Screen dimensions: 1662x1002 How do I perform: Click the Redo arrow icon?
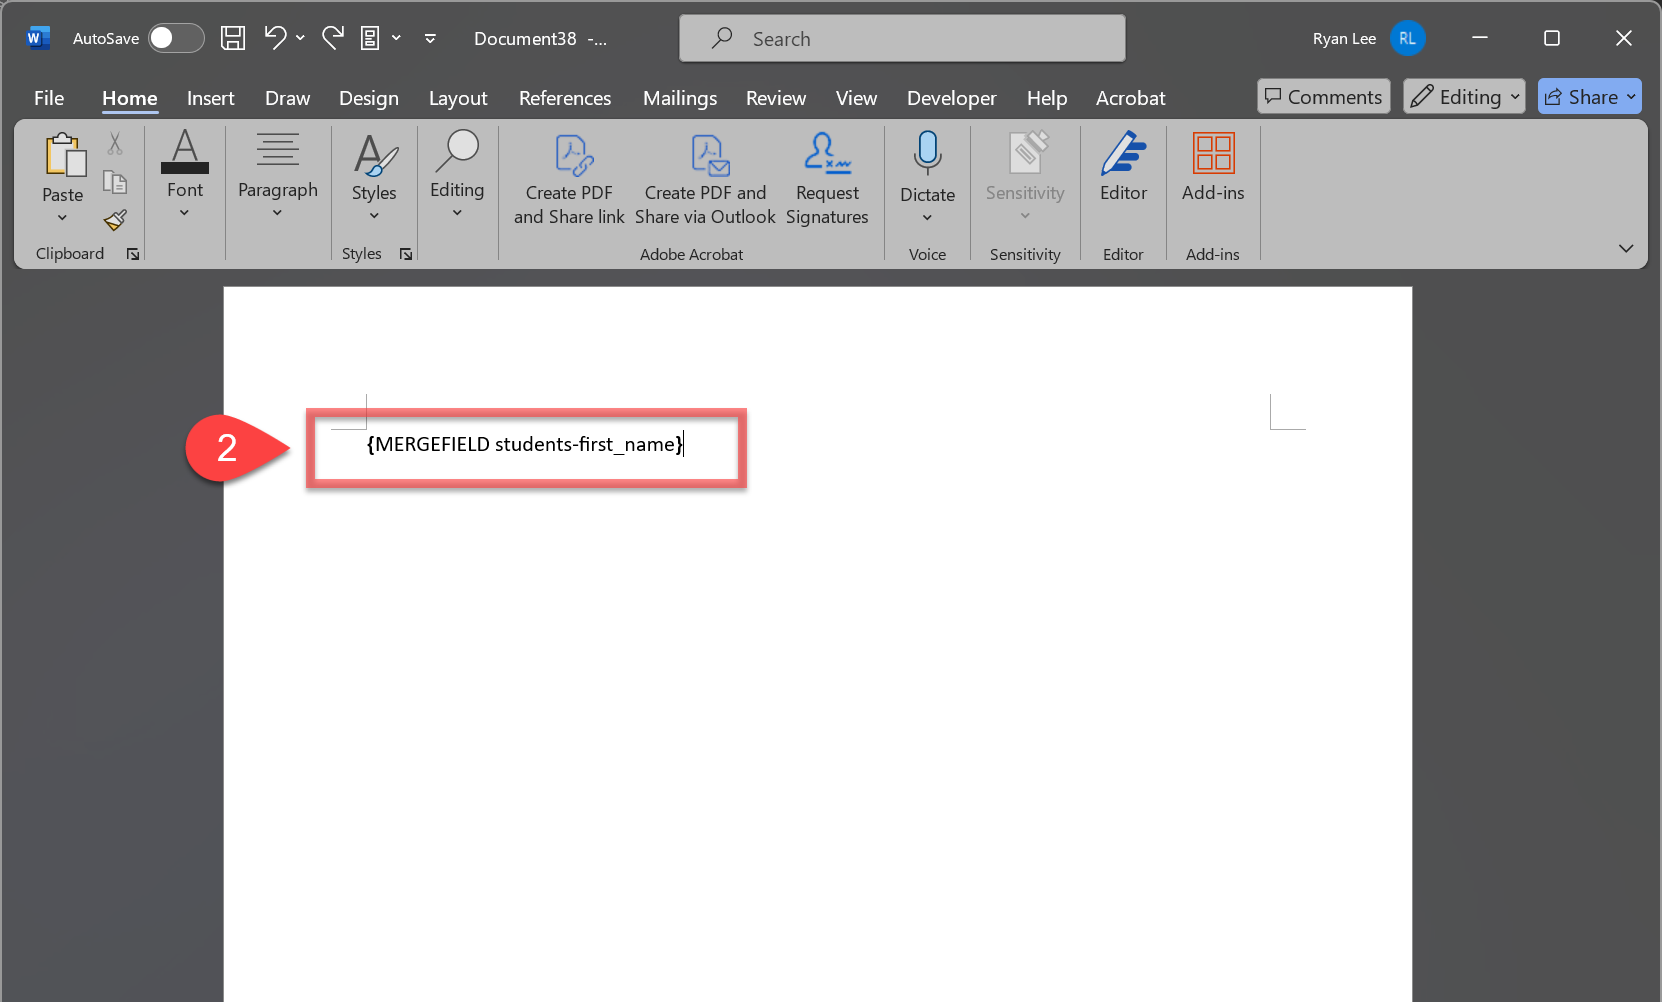coord(333,38)
